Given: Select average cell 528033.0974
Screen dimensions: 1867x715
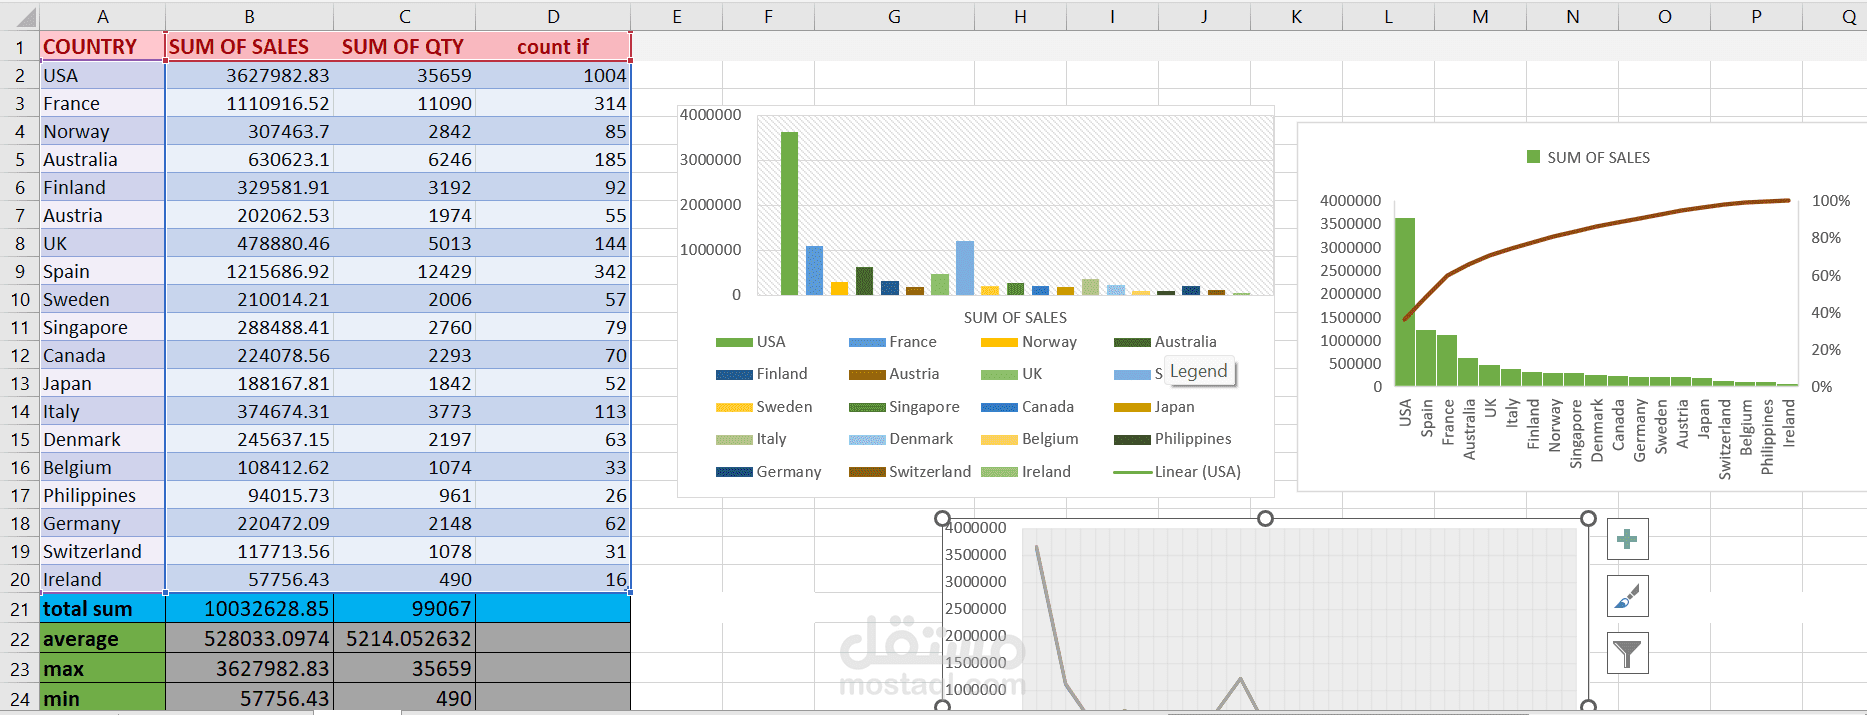Looking at the screenshot, I should 249,639.
